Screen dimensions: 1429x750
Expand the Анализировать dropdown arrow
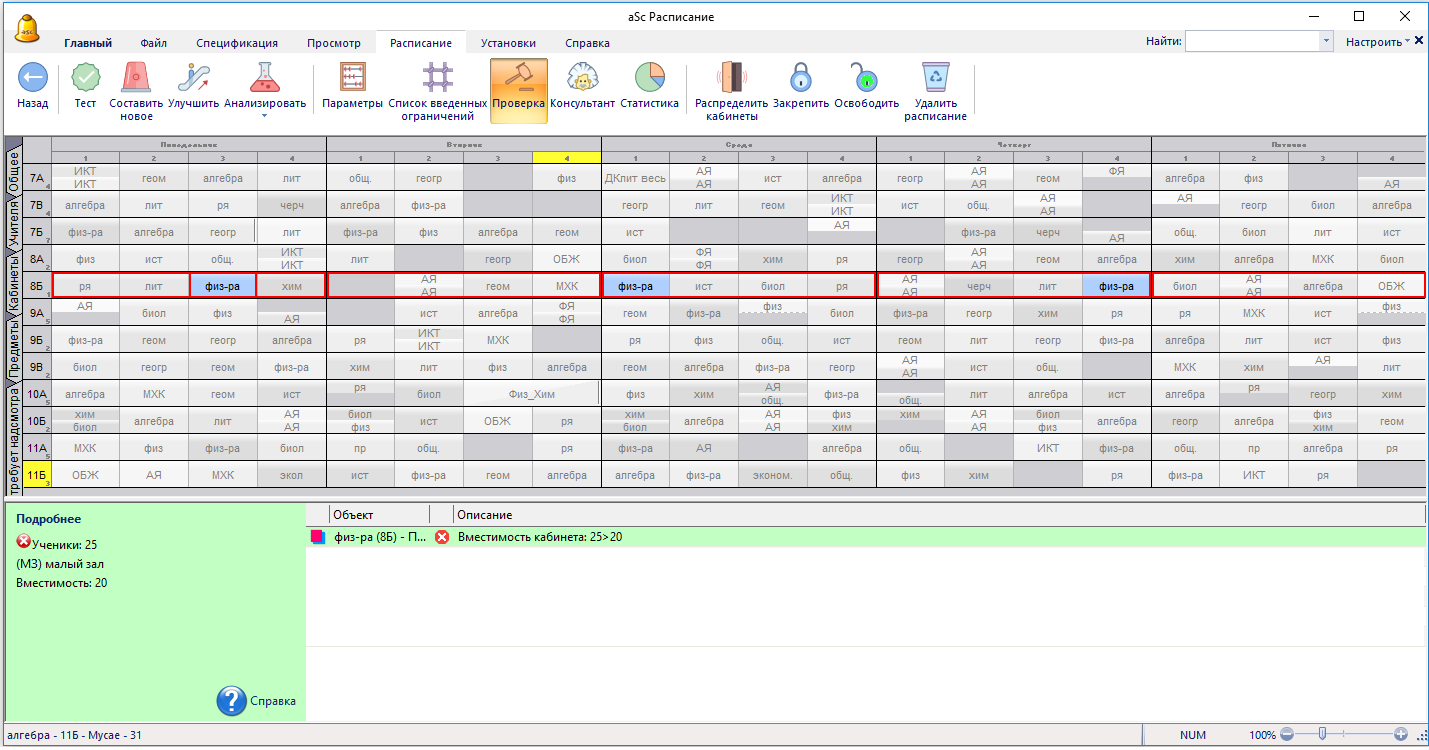click(265, 116)
